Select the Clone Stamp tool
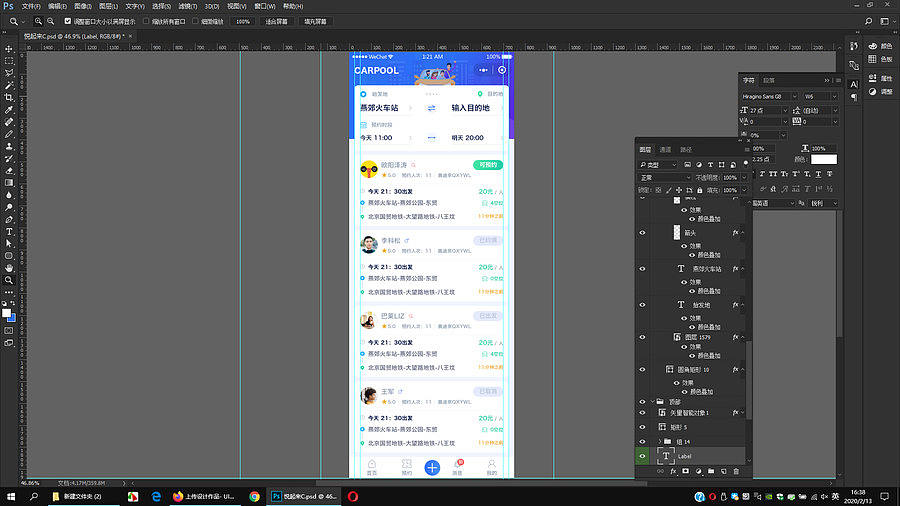 point(9,146)
